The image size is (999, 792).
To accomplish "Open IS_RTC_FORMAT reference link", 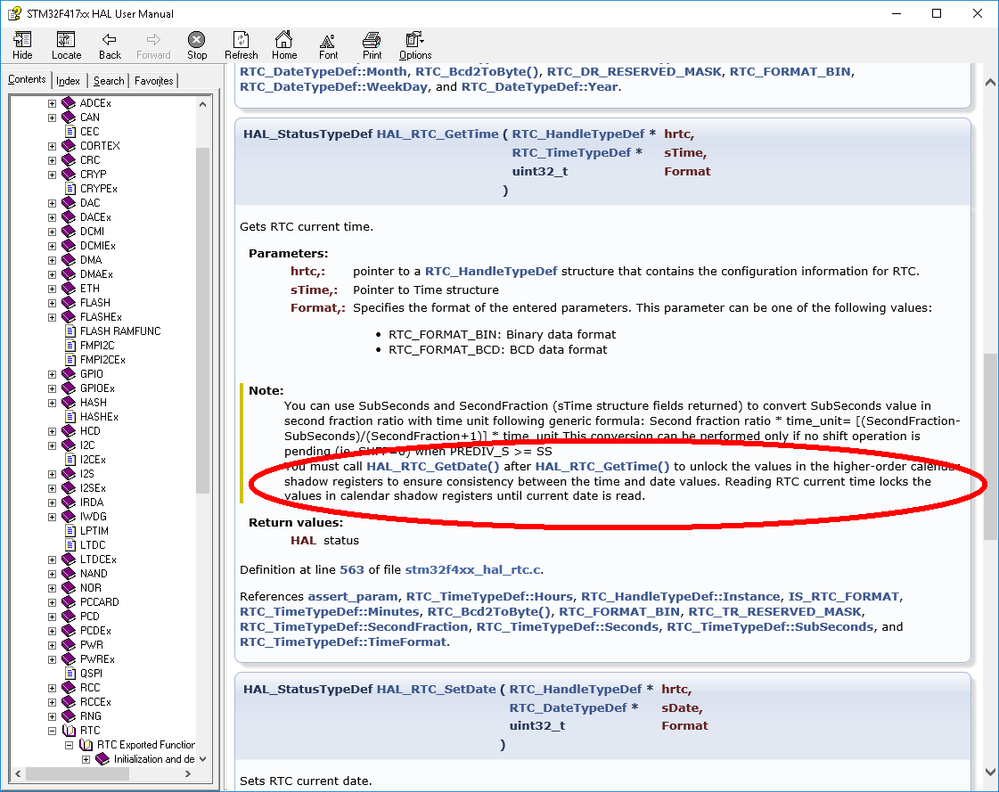I will point(844,596).
